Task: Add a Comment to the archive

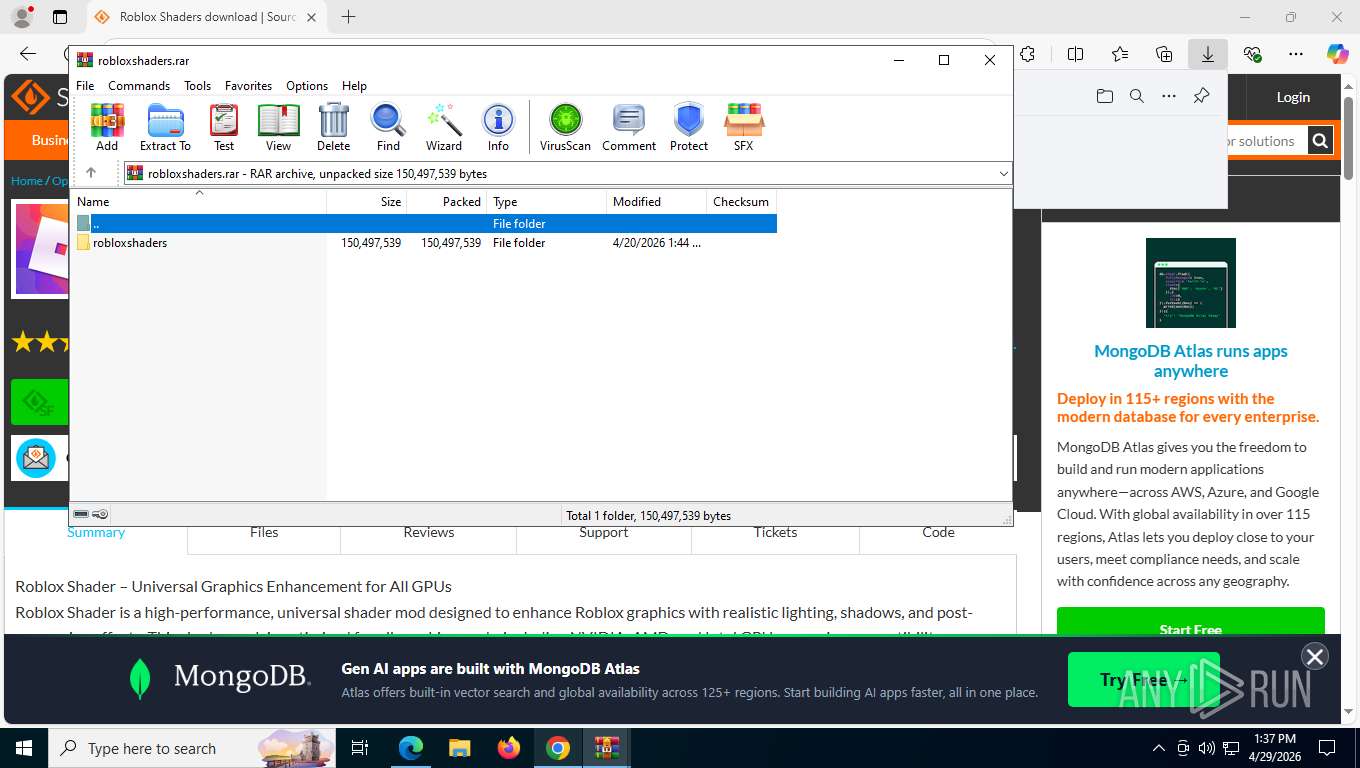Action: coord(629,127)
